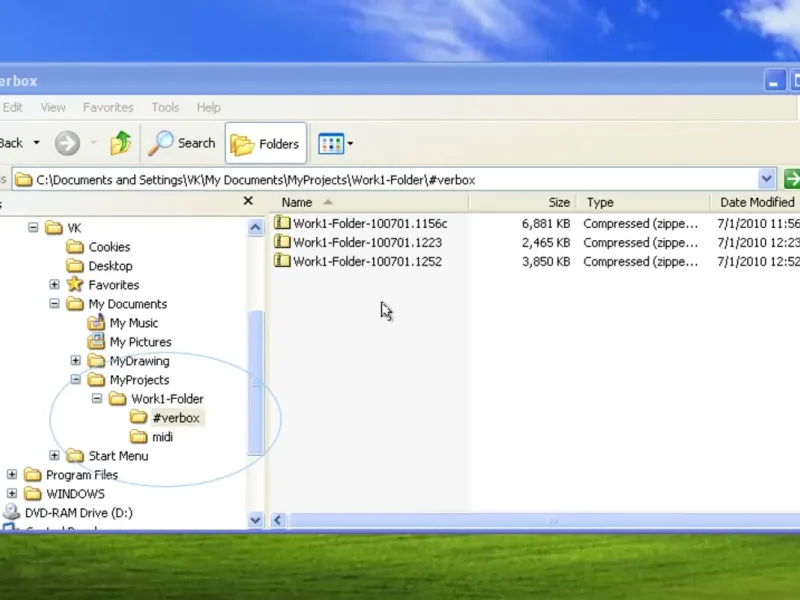Click the Forward navigation arrow icon
800x600 pixels.
click(67, 144)
